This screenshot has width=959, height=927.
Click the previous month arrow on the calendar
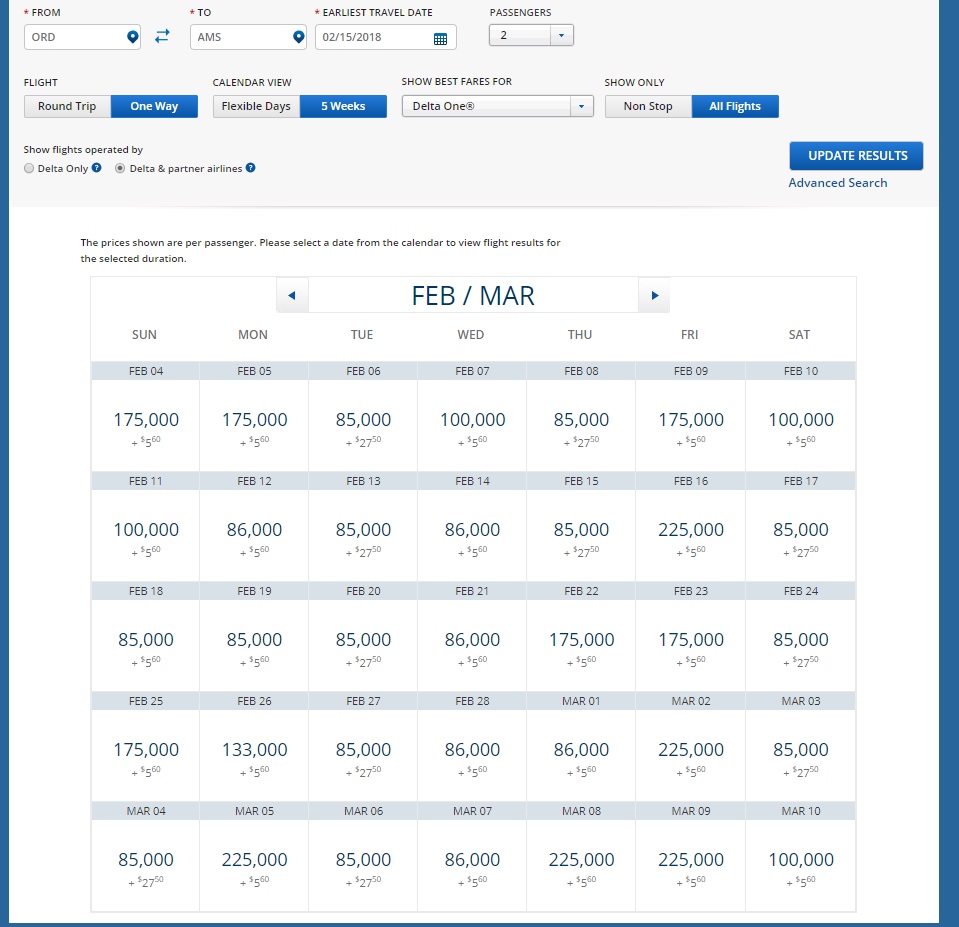tap(291, 293)
